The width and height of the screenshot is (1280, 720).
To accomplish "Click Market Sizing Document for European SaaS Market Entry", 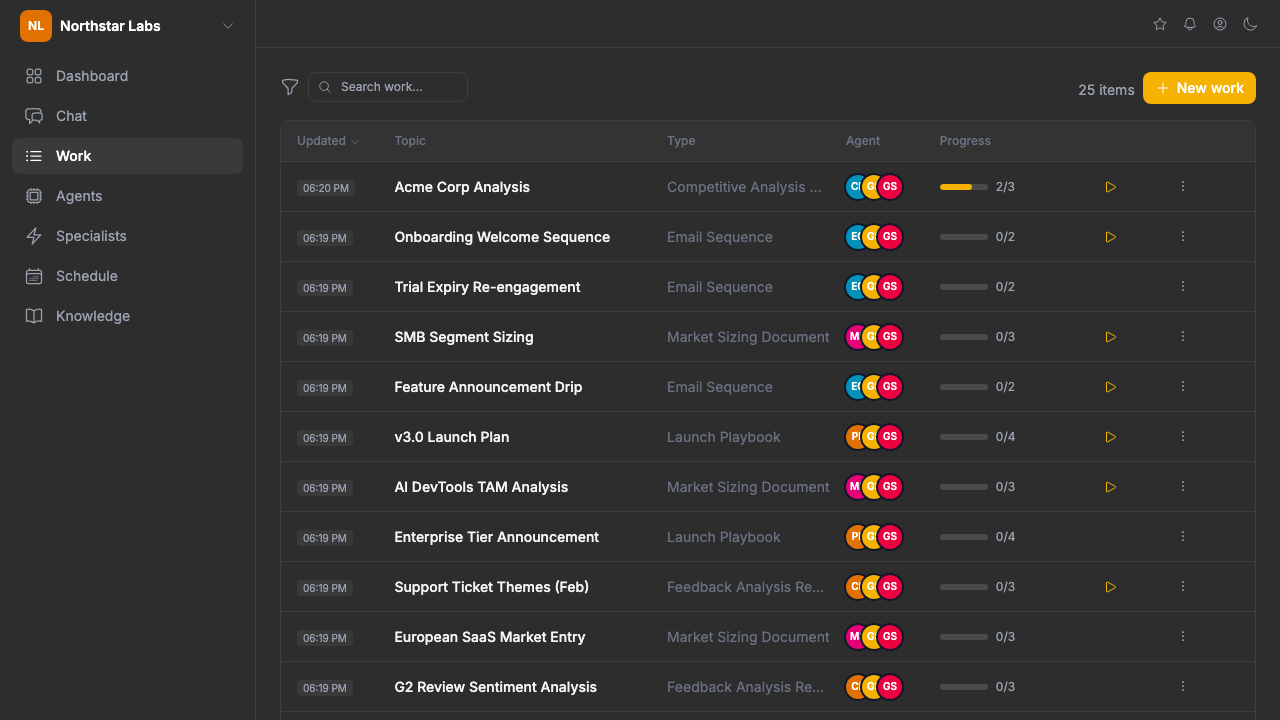I will (748, 637).
